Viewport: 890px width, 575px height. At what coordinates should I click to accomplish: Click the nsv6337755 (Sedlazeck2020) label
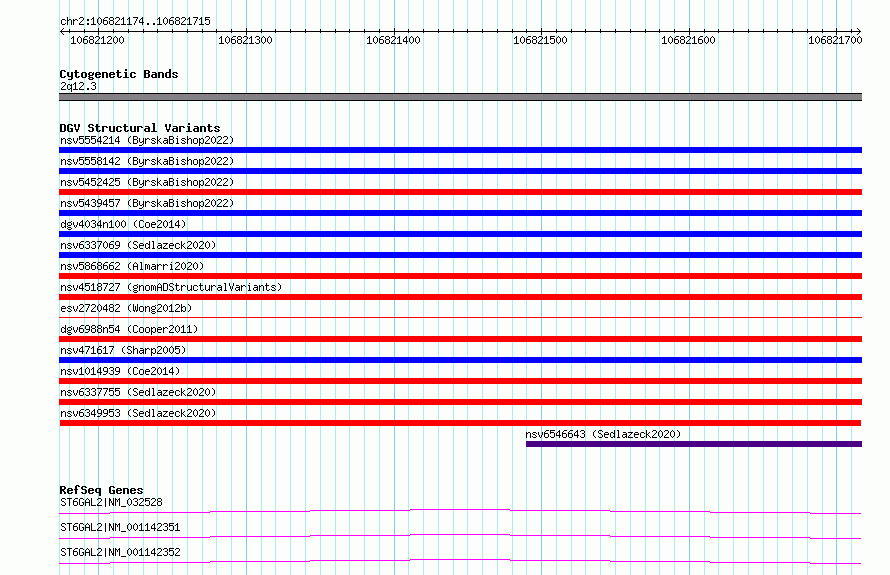click(x=138, y=392)
